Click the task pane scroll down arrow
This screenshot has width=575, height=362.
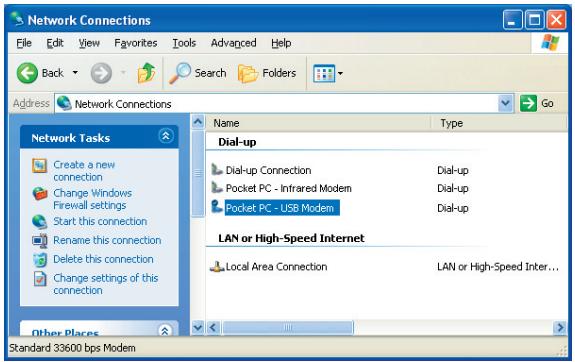198,327
